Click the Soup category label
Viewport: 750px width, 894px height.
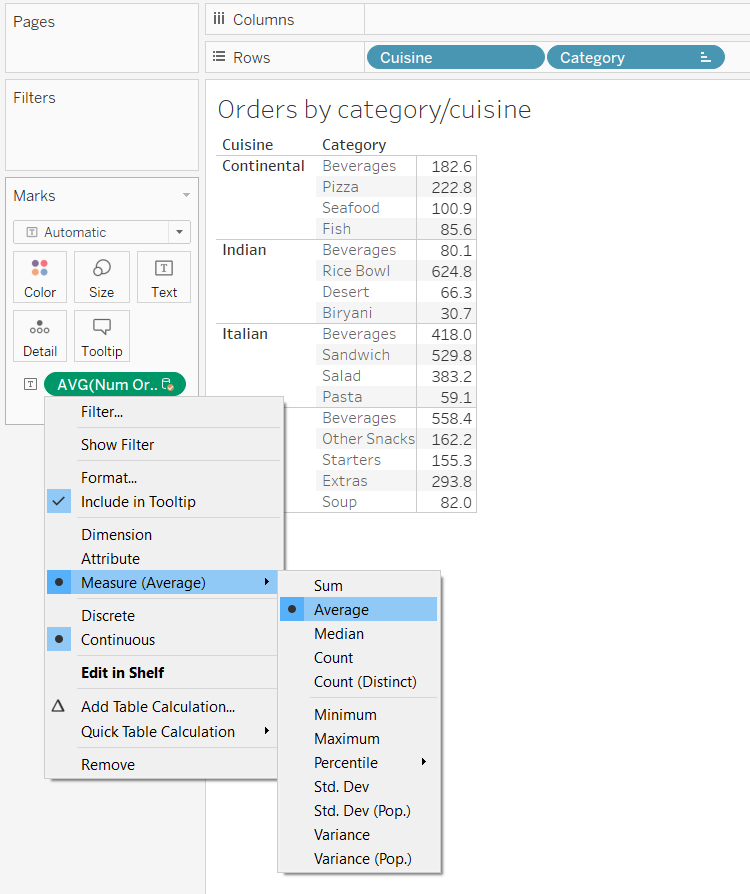coord(339,502)
